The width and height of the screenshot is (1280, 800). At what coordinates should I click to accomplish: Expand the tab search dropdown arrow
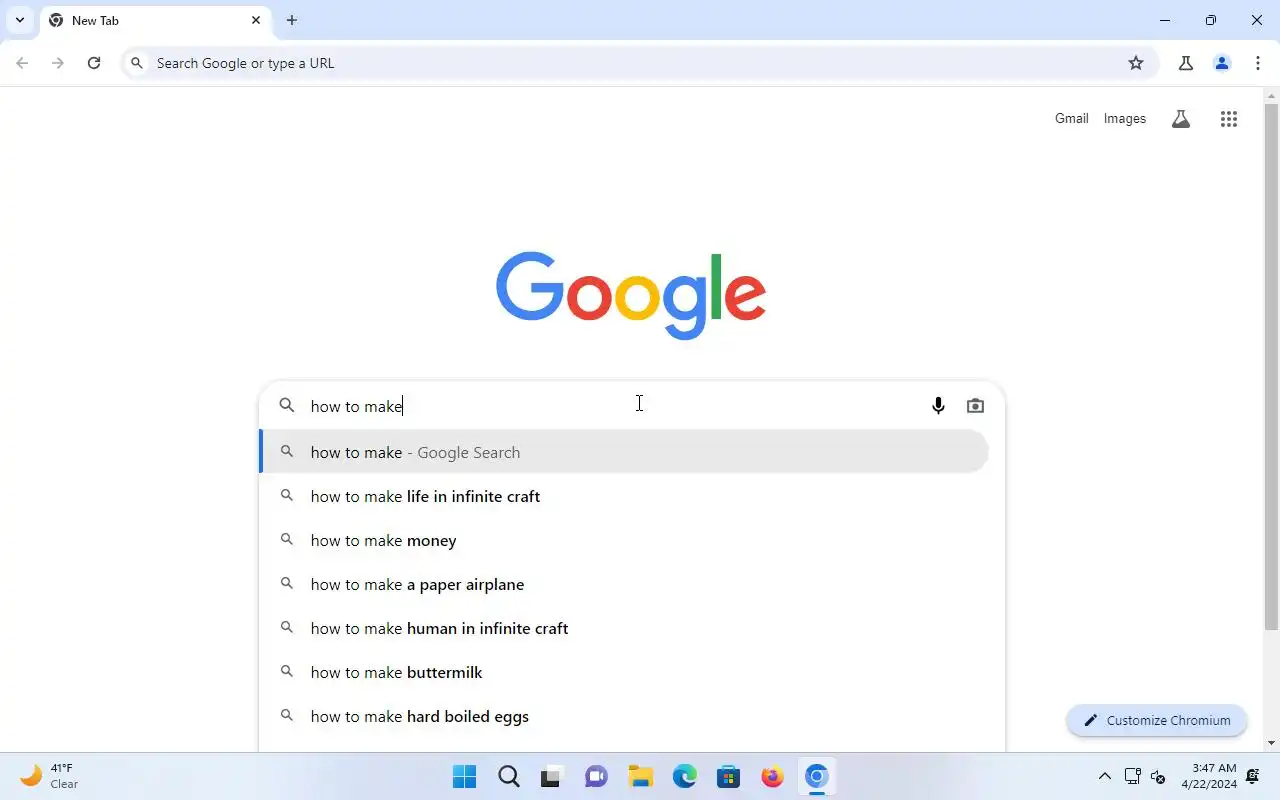click(20, 20)
